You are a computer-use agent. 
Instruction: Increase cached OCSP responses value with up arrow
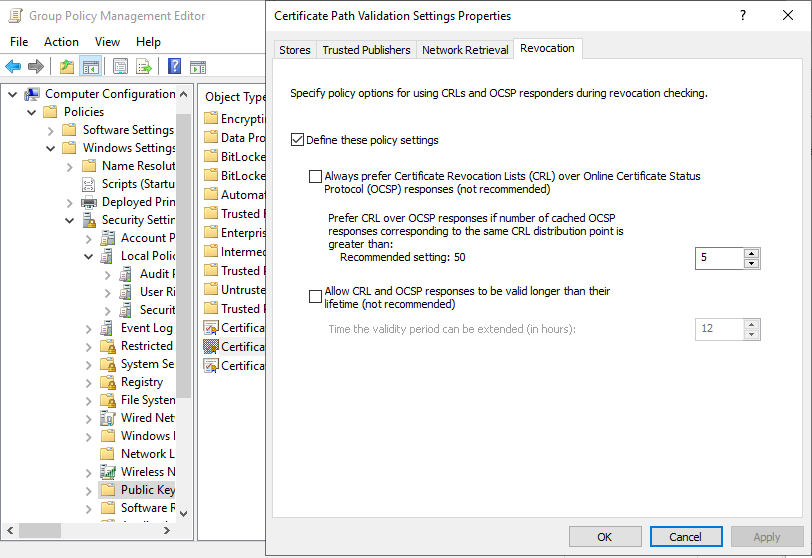coord(752,253)
